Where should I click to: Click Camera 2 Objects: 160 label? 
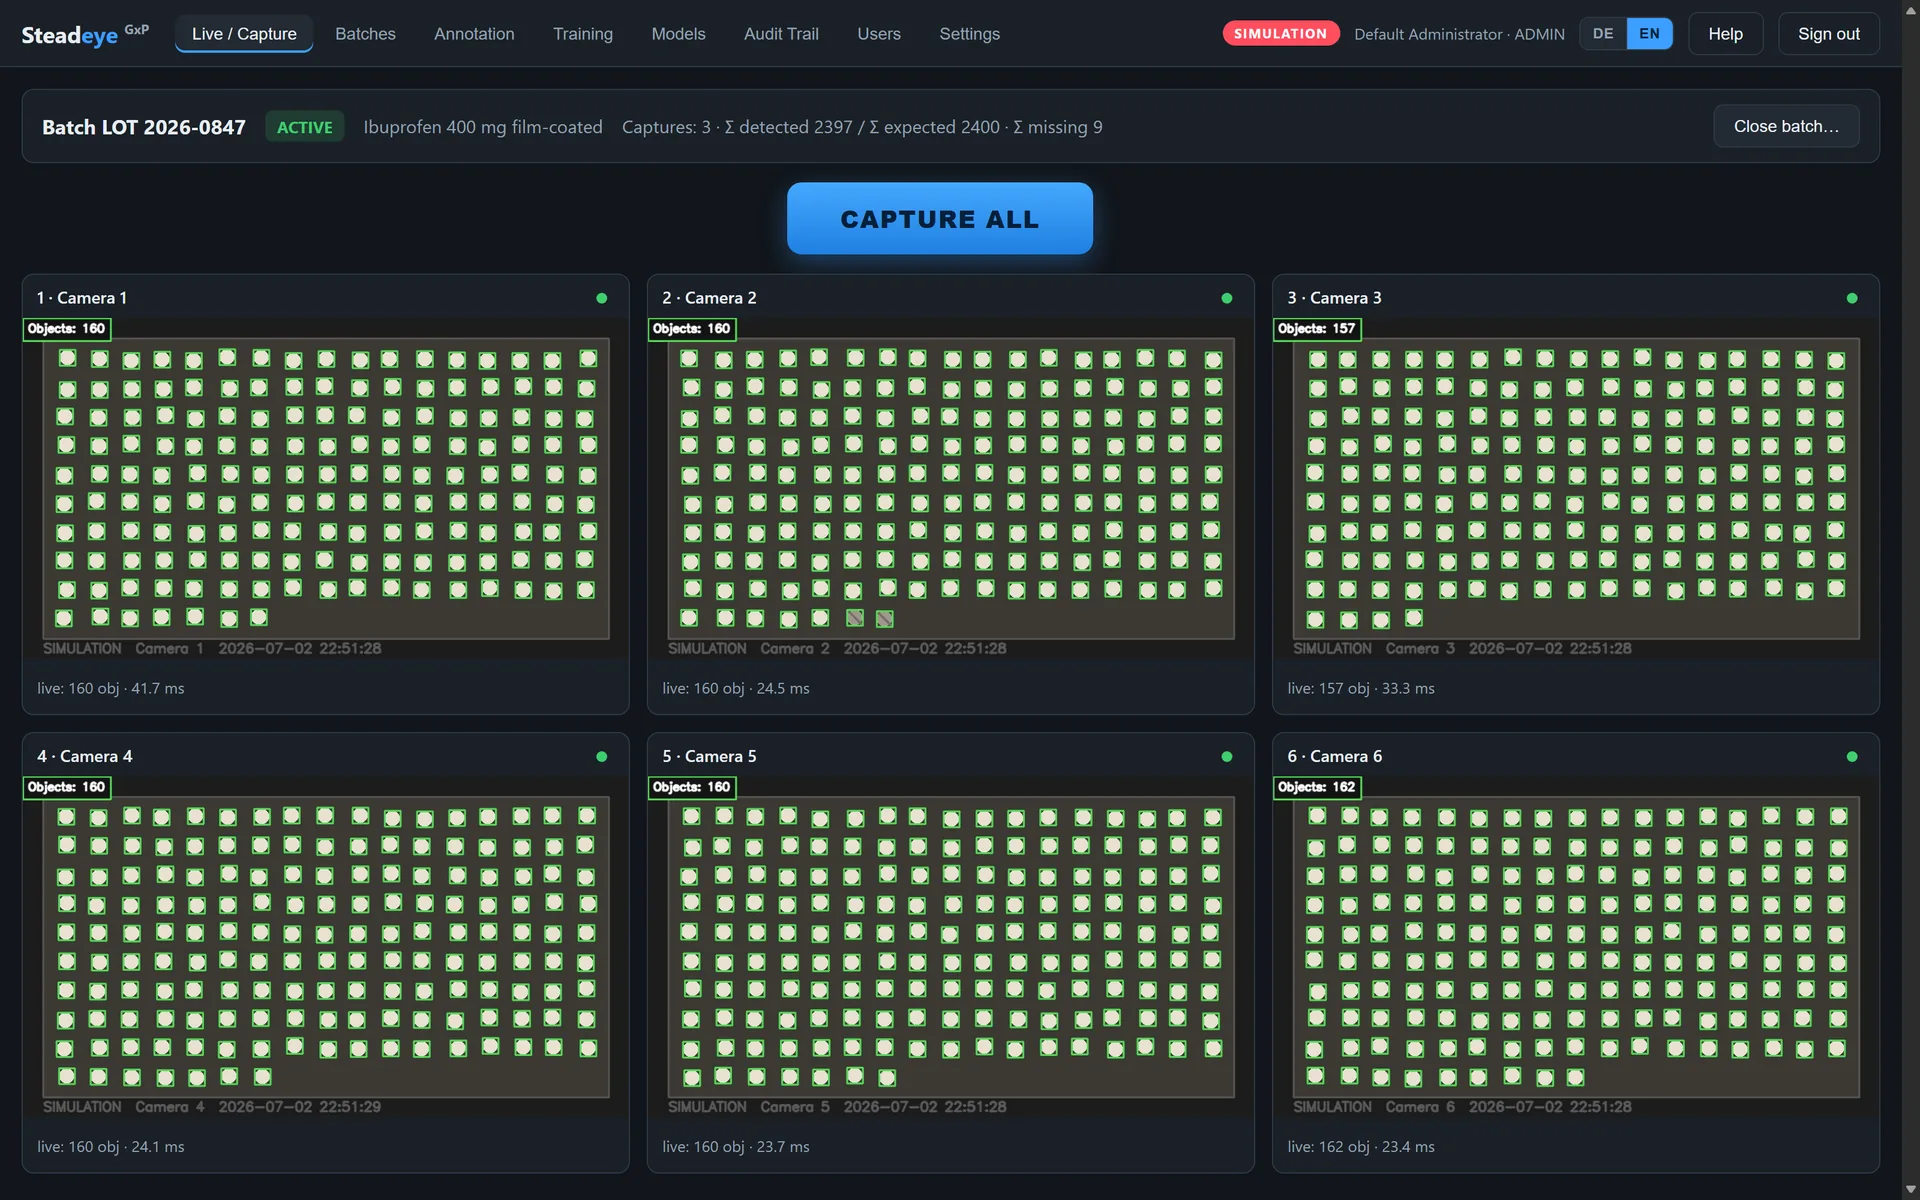[691, 329]
